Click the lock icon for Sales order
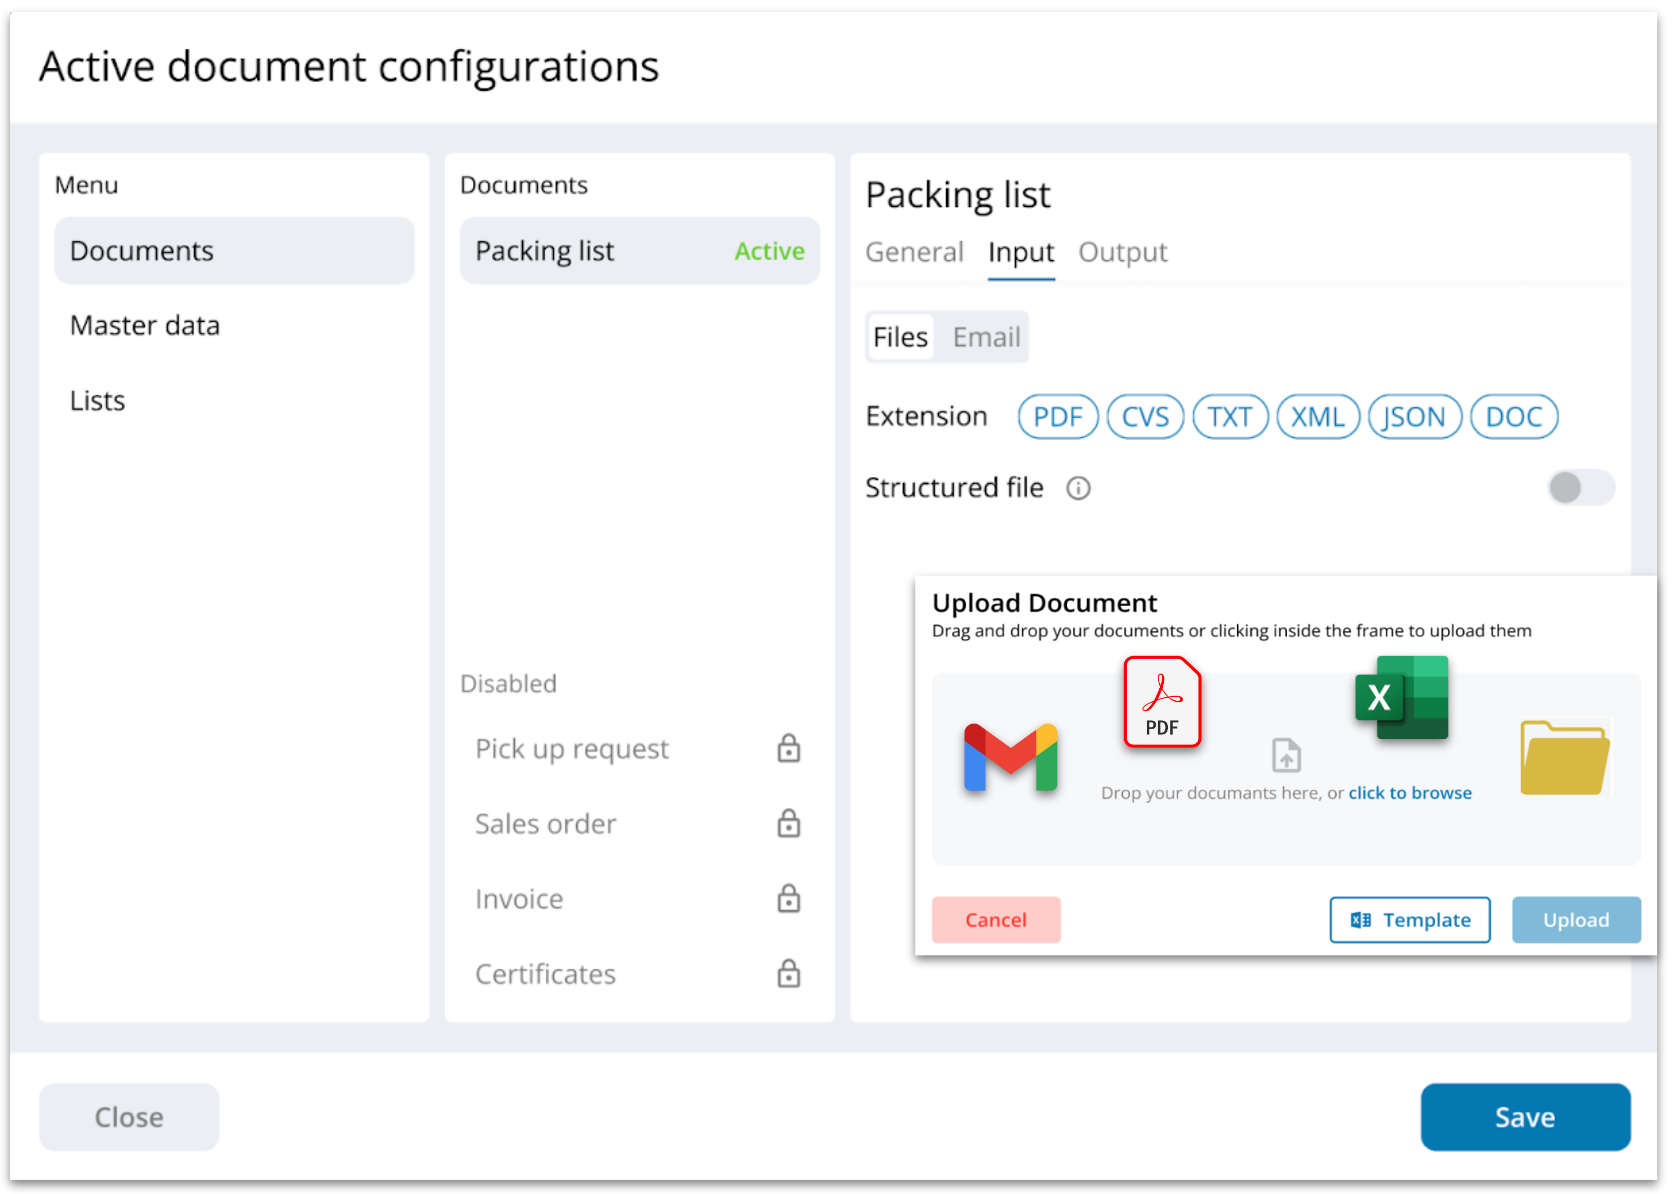 coord(789,823)
